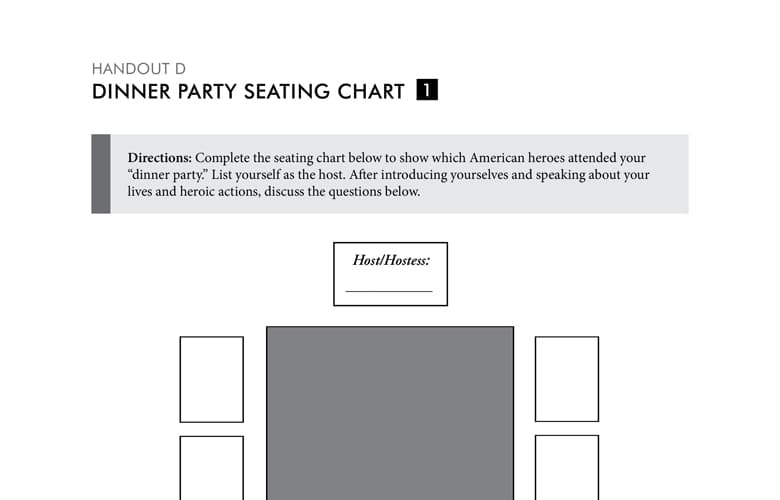Viewport: 780px width, 500px height.
Task: Select the upper right seat box
Action: [566, 379]
